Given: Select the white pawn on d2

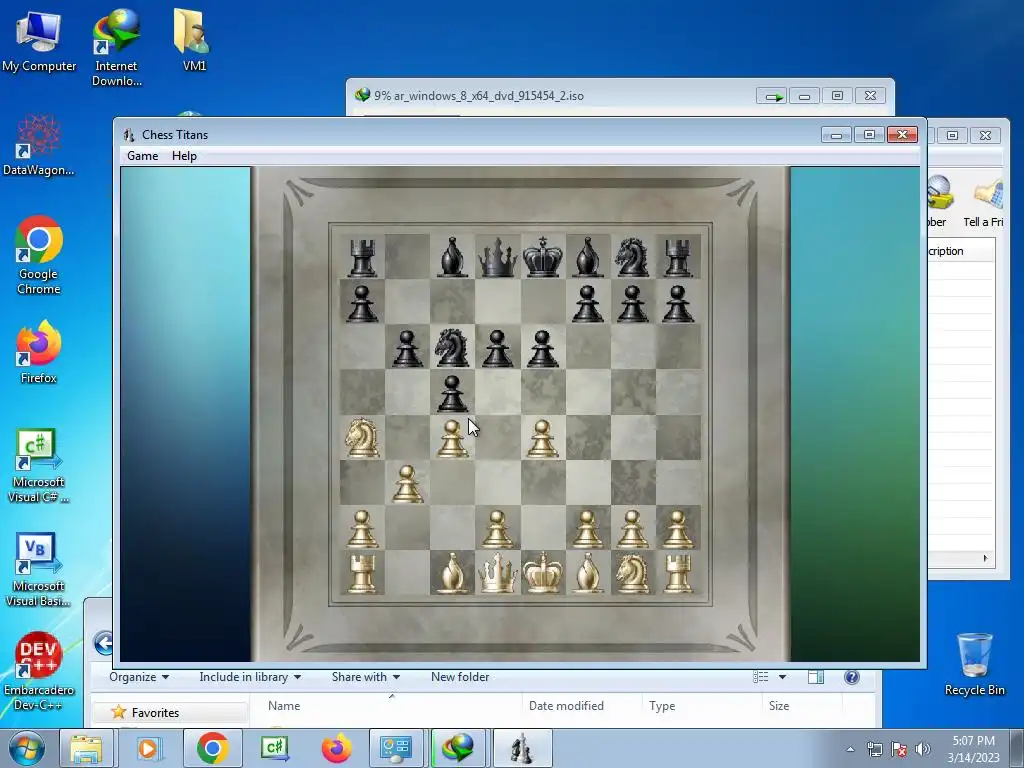Looking at the screenshot, I should pos(497,528).
